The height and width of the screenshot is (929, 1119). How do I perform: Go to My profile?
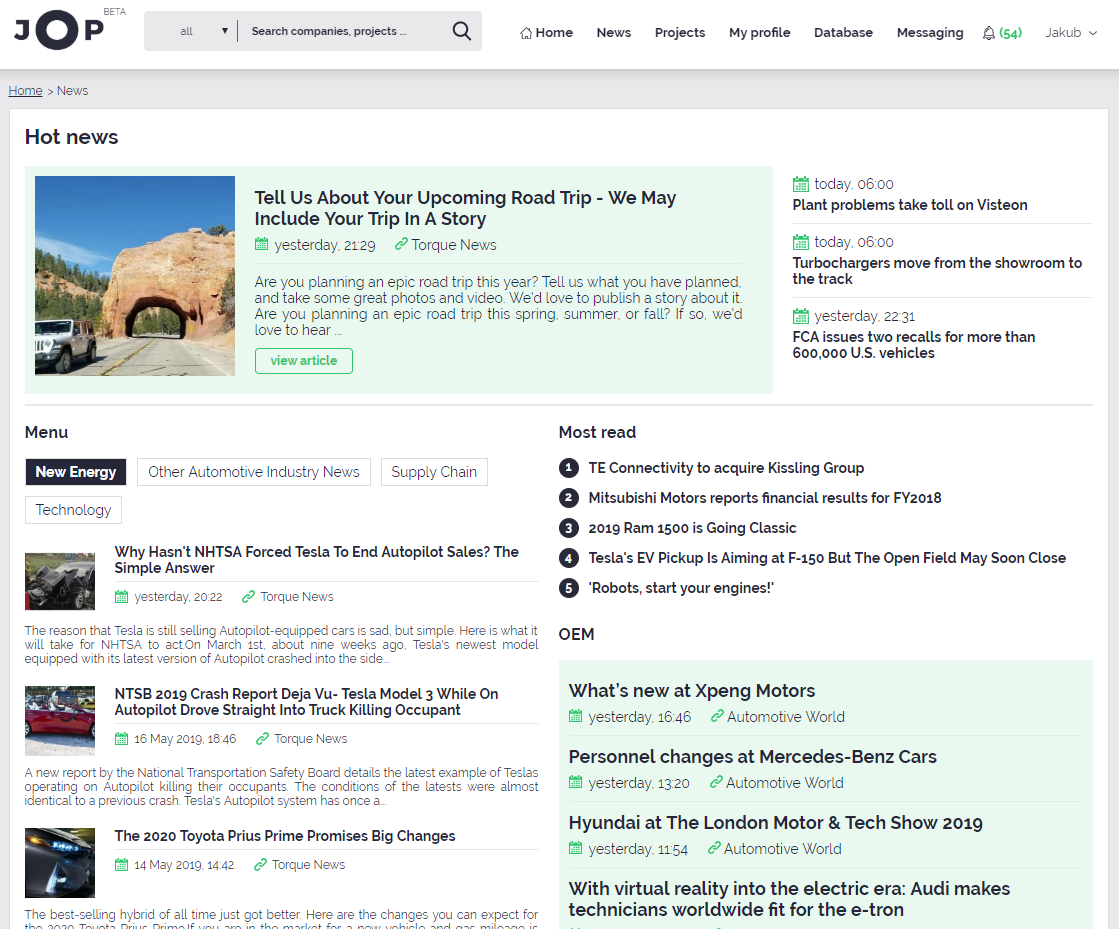(759, 33)
